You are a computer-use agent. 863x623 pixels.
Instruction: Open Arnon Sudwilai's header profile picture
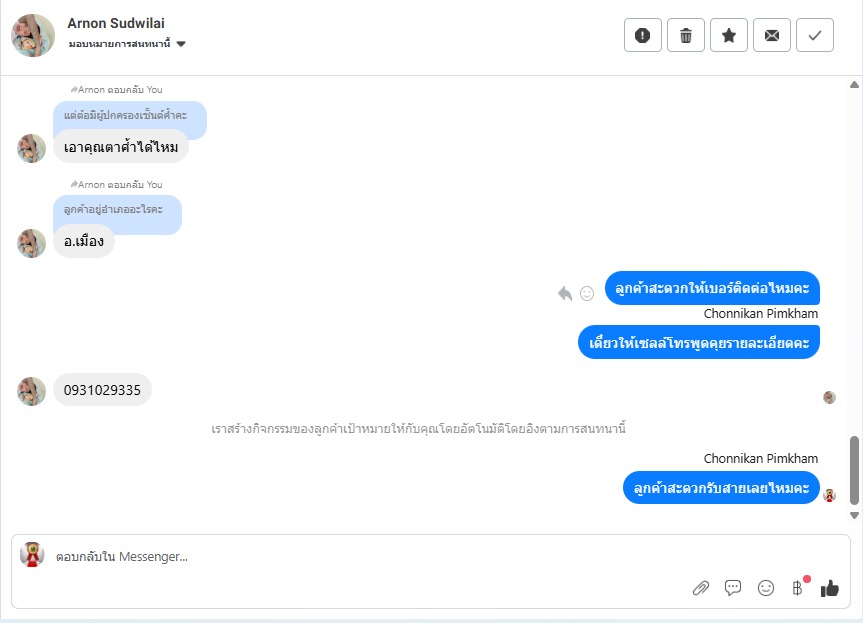[32, 36]
